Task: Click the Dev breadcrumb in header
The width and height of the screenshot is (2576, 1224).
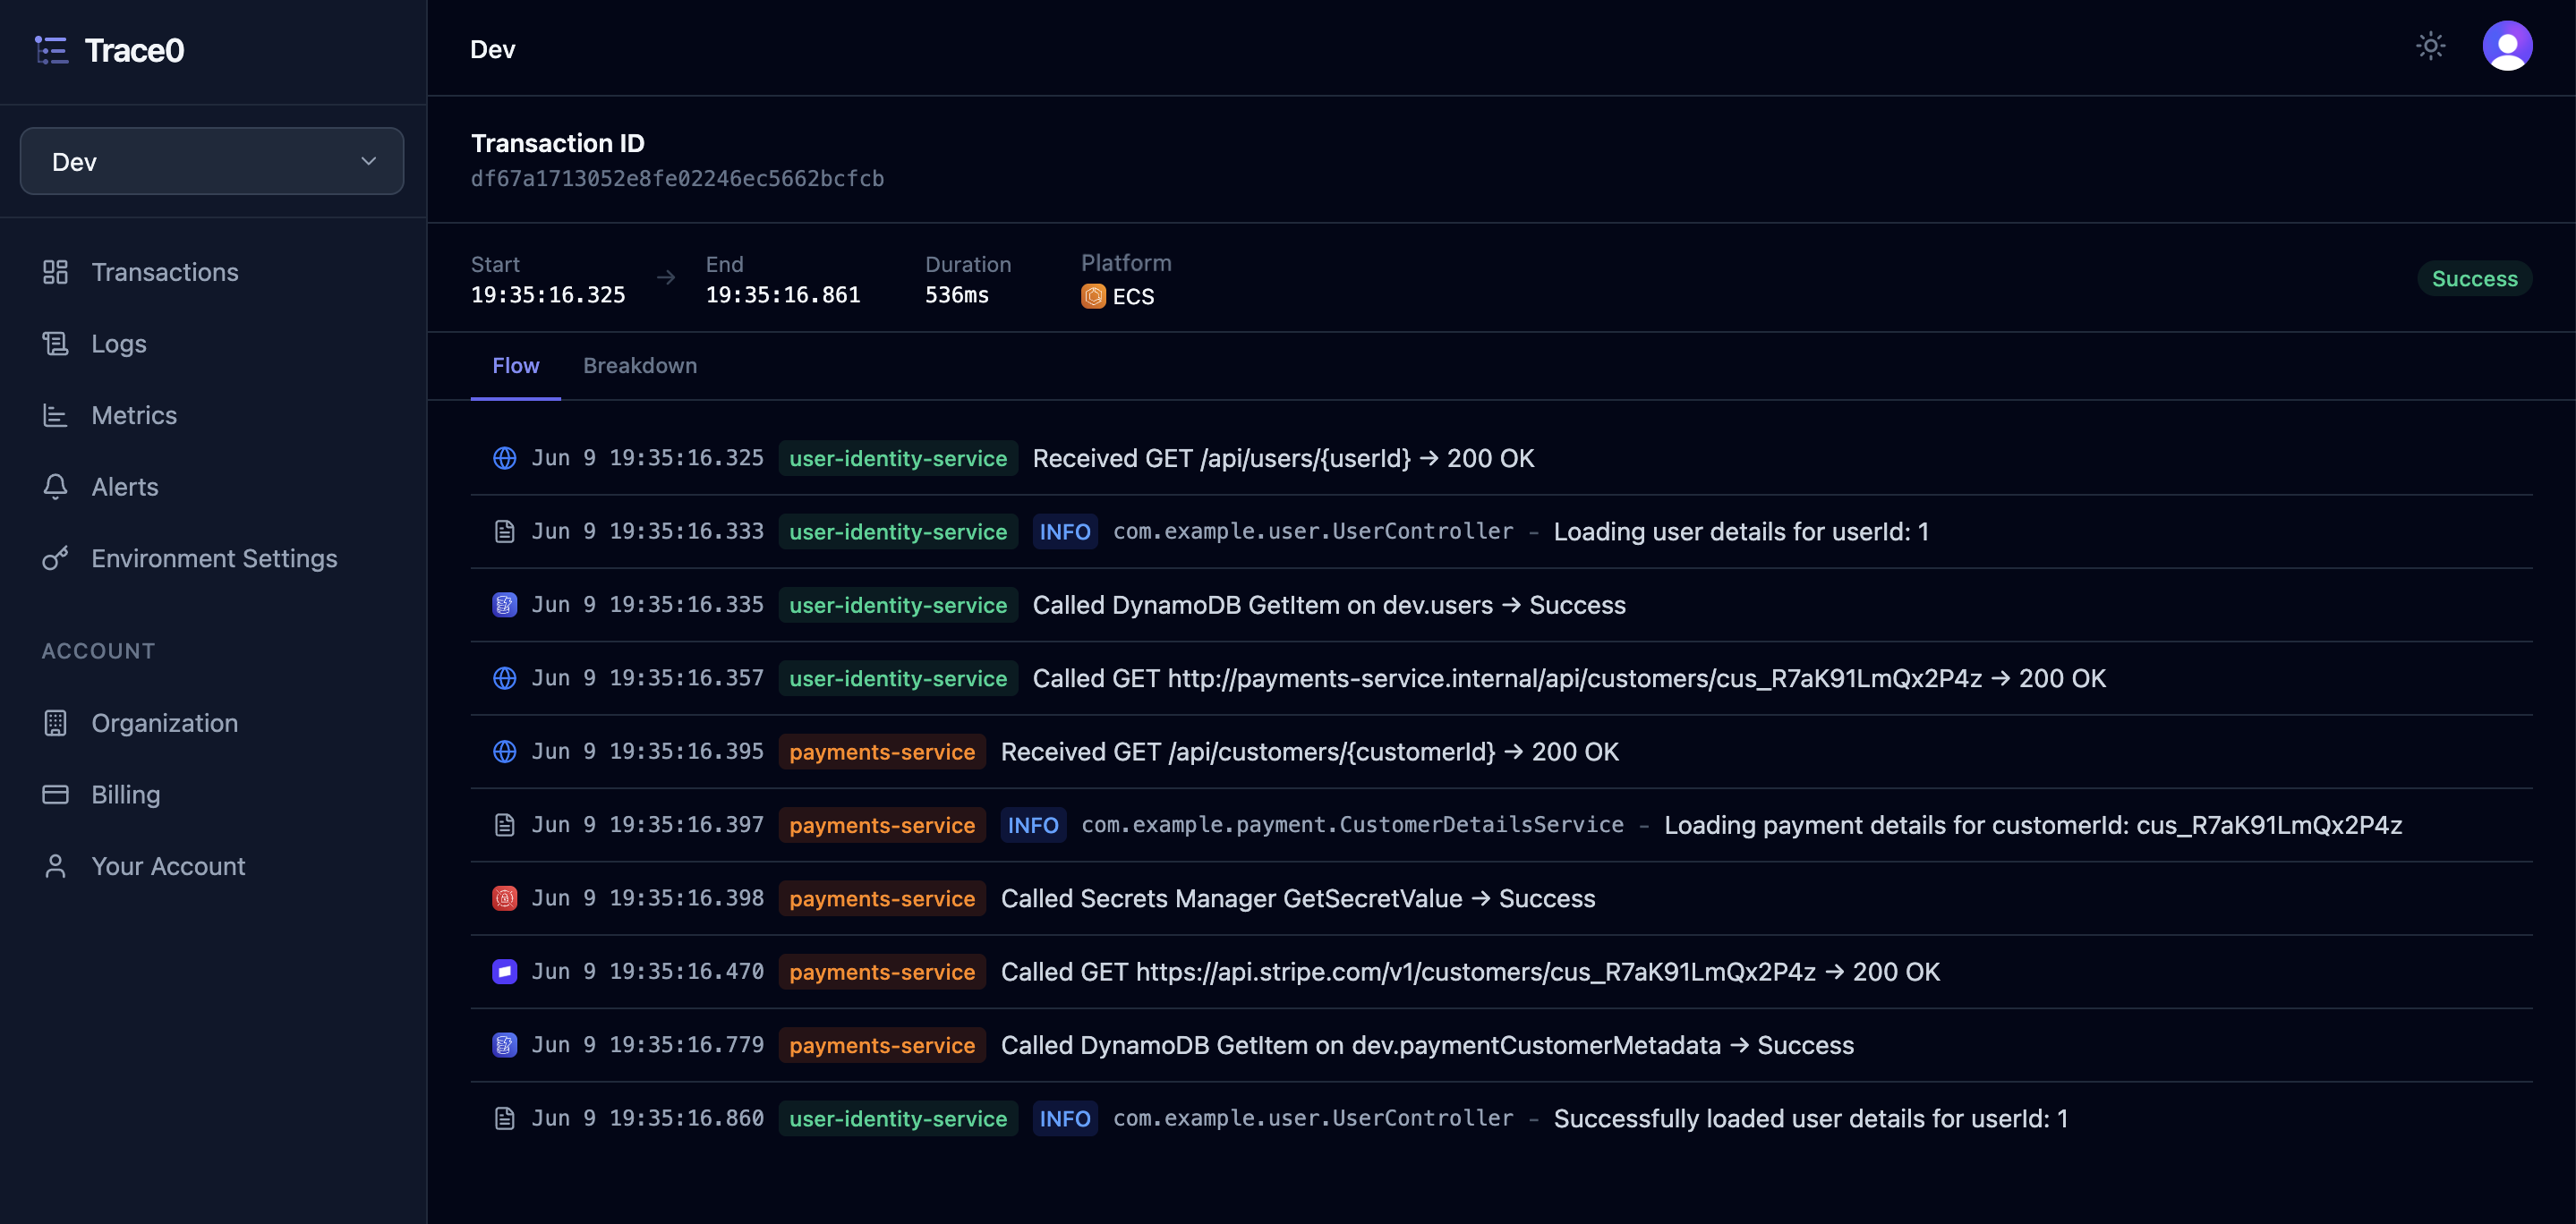Action: 493,49
